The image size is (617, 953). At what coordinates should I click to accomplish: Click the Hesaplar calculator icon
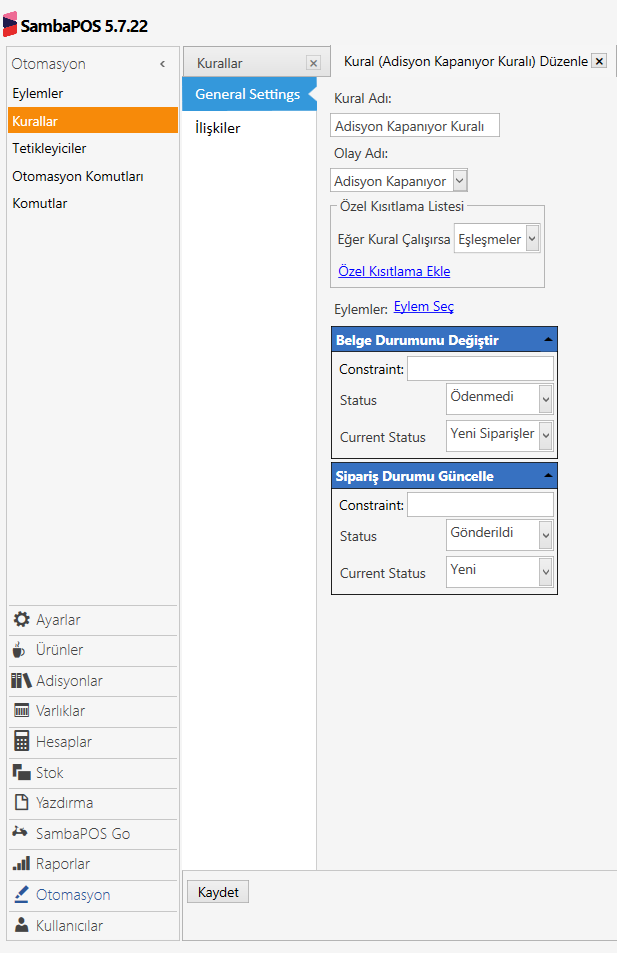coord(21,742)
